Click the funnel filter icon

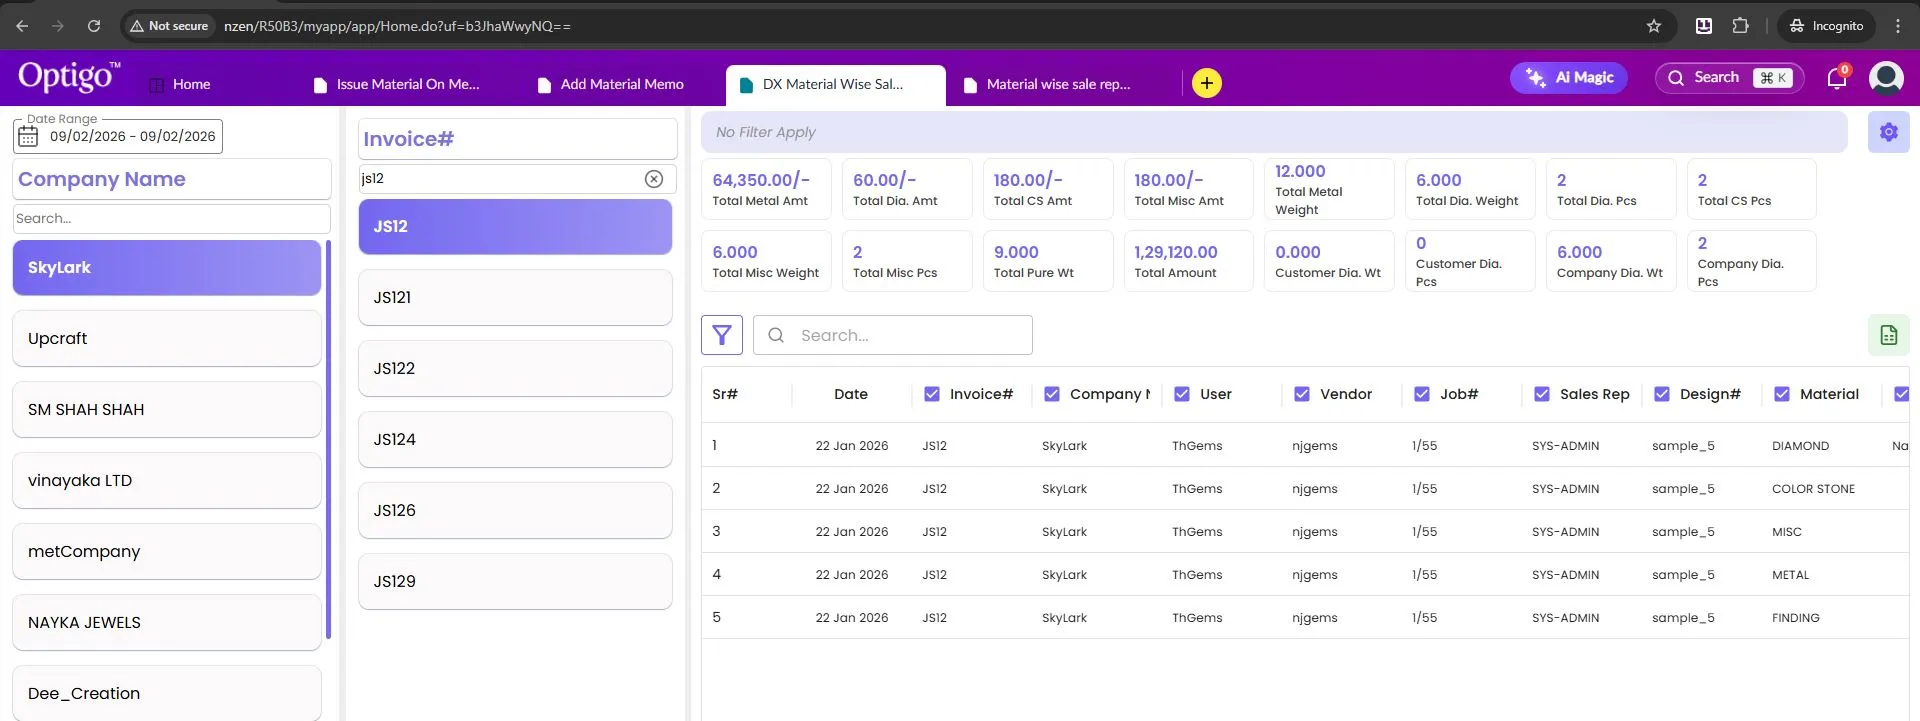[722, 335]
